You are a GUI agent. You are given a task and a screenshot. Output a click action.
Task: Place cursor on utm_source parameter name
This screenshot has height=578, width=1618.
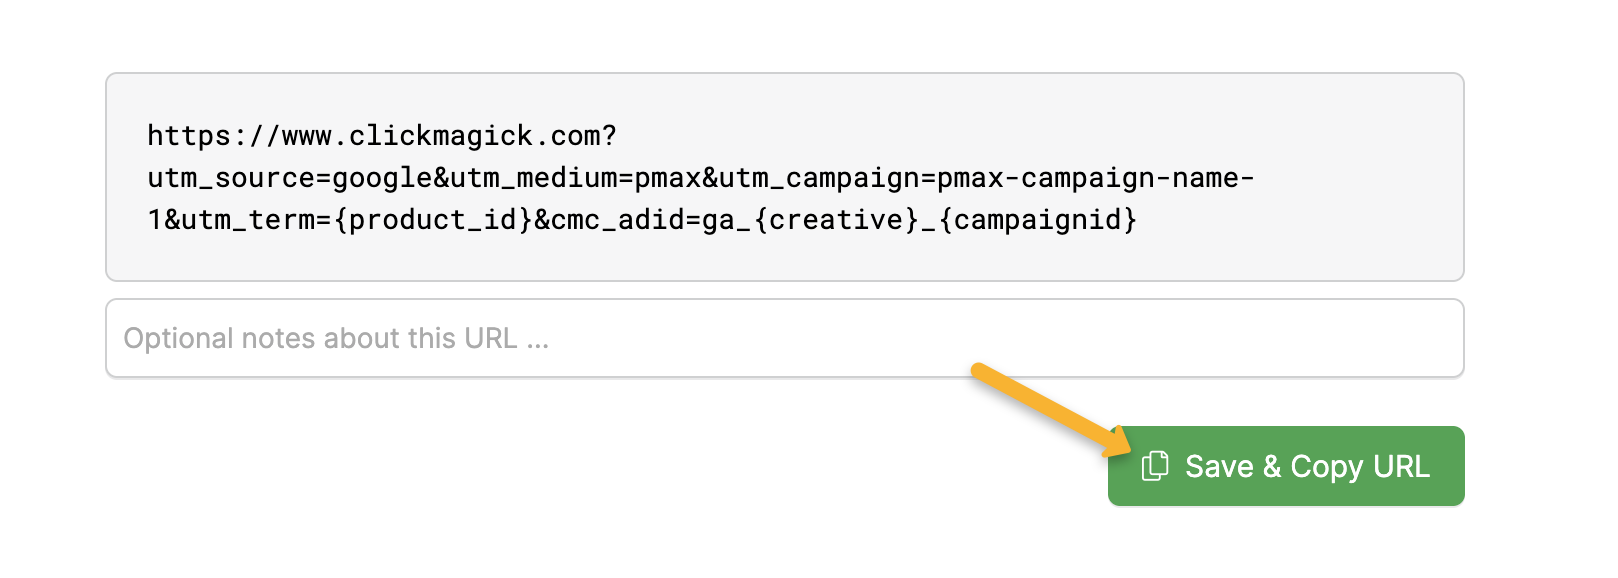coord(231,178)
